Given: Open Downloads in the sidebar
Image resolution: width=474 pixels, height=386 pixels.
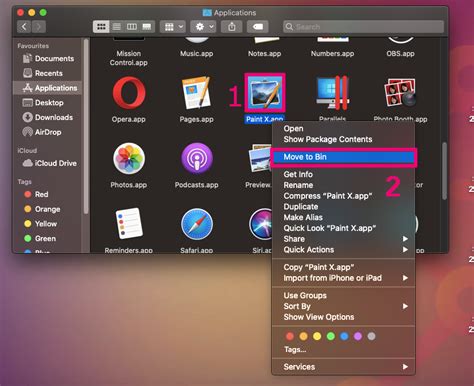Looking at the screenshot, I should (x=48, y=117).
